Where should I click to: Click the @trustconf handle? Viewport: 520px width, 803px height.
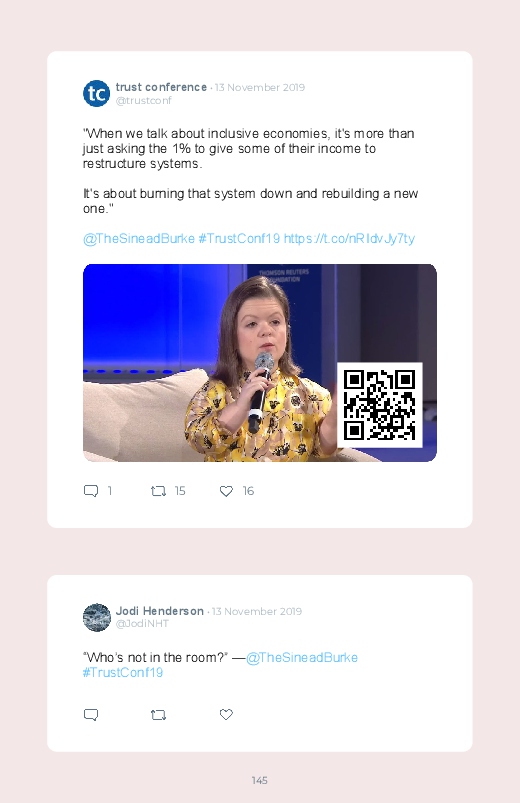143,100
